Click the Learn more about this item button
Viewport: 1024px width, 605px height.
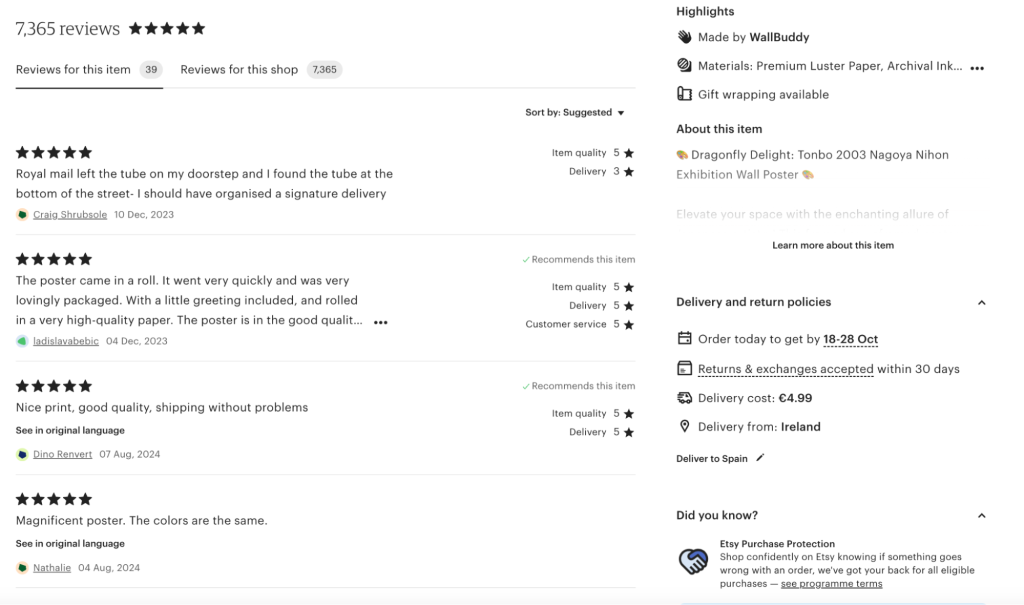click(x=833, y=245)
